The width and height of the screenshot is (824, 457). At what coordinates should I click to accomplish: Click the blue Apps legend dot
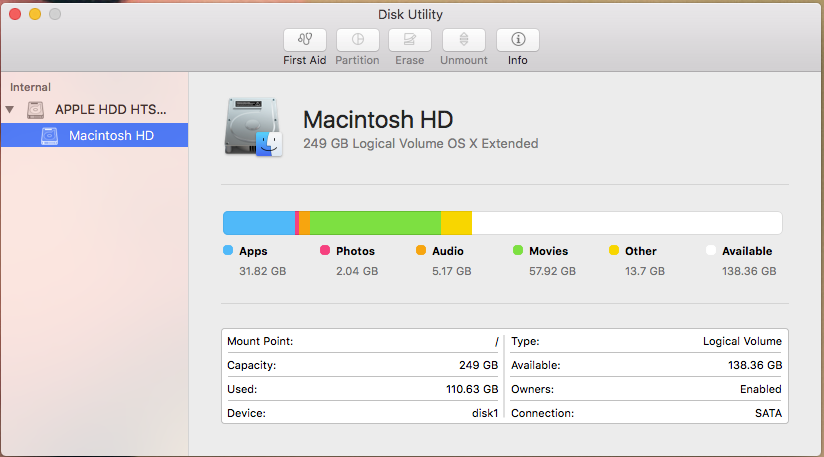pyautogui.click(x=228, y=250)
